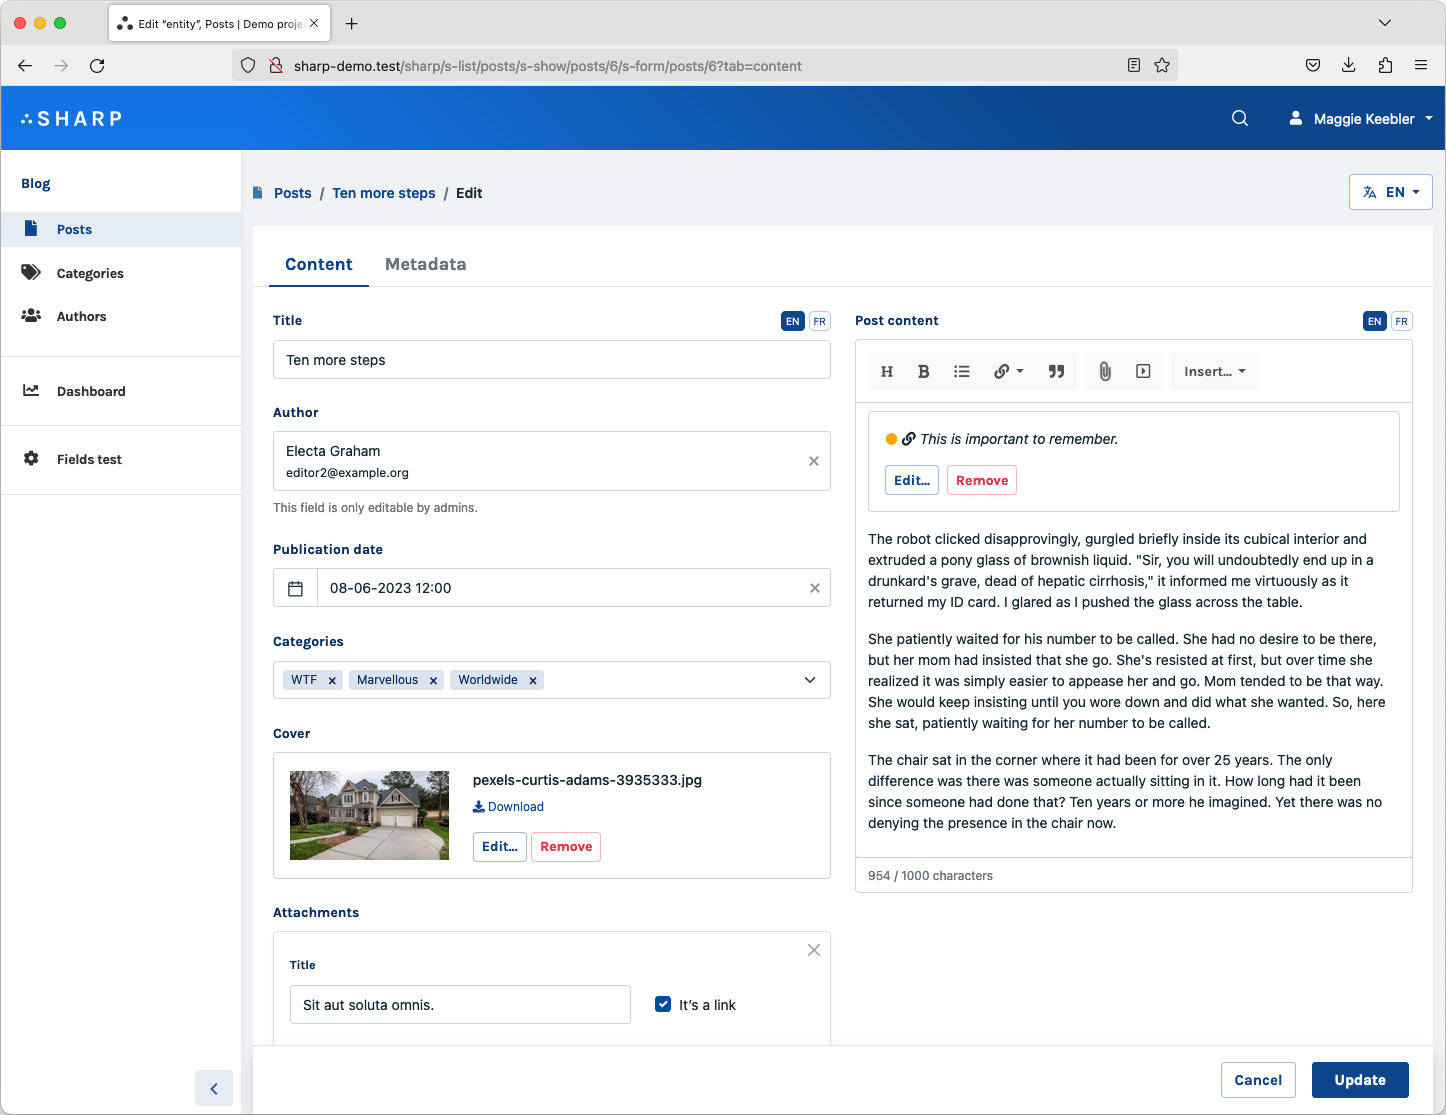
Task: Open the EN language switcher dropdown
Action: coord(1390,192)
